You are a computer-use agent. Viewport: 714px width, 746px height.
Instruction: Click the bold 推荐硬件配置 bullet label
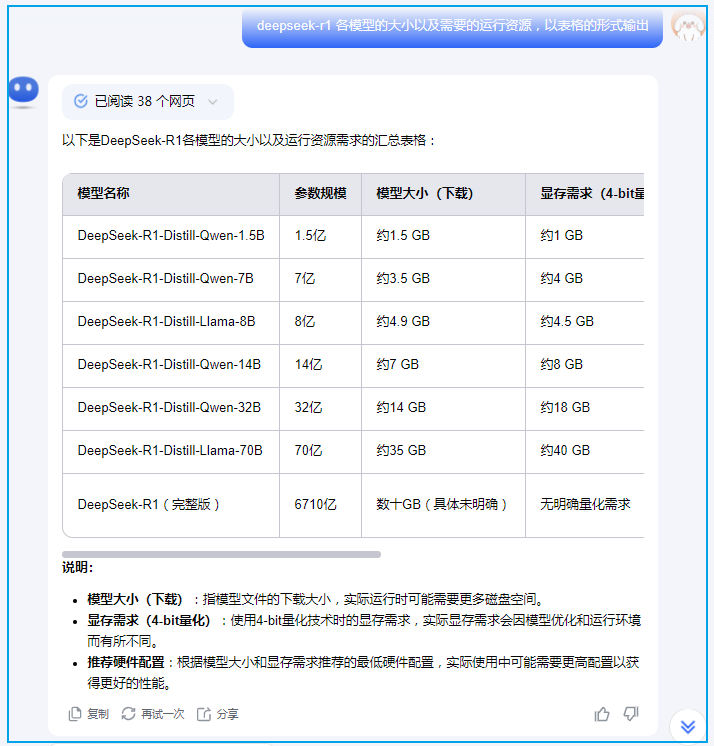click(x=126, y=663)
